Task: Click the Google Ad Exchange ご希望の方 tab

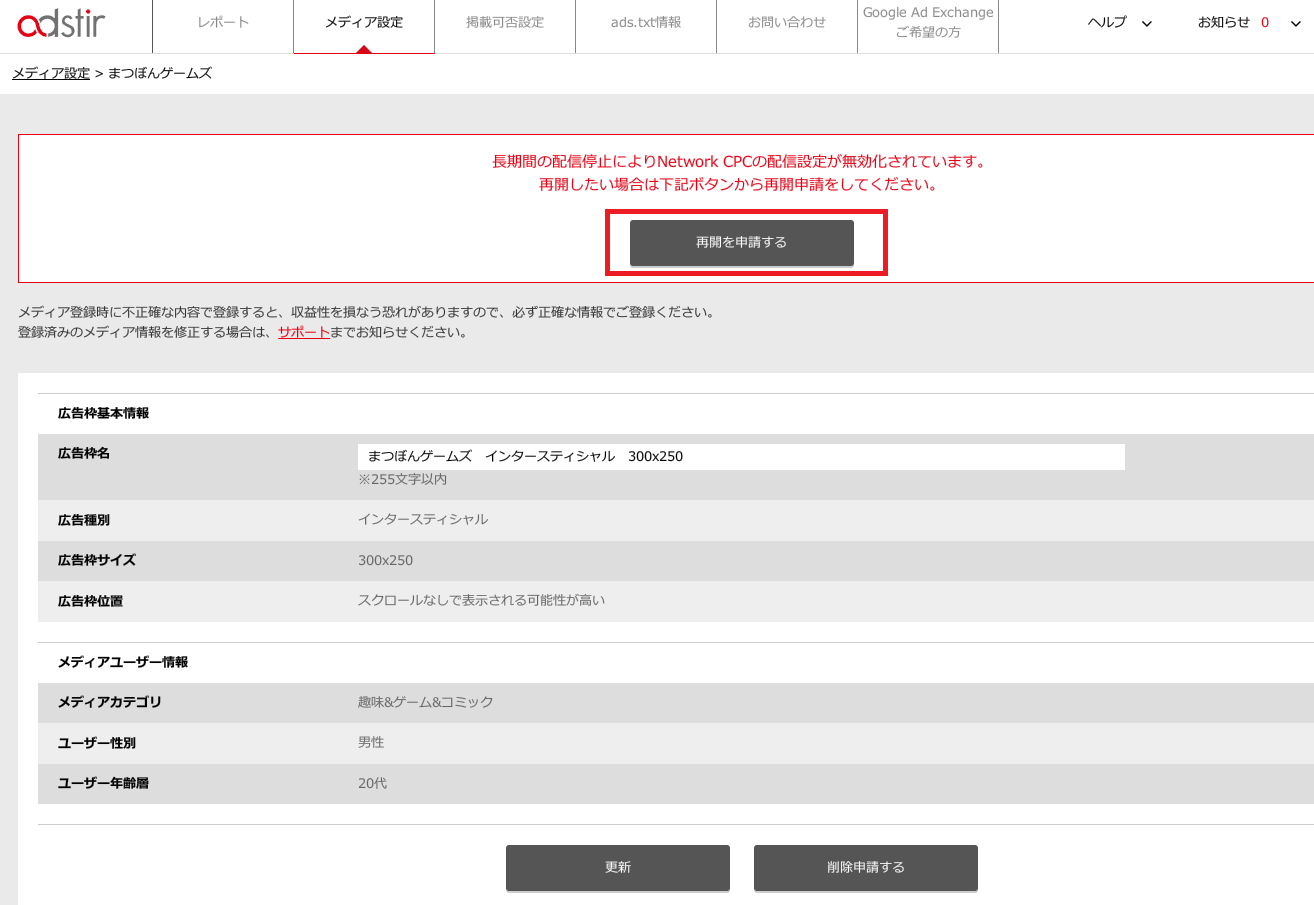Action: point(927,27)
